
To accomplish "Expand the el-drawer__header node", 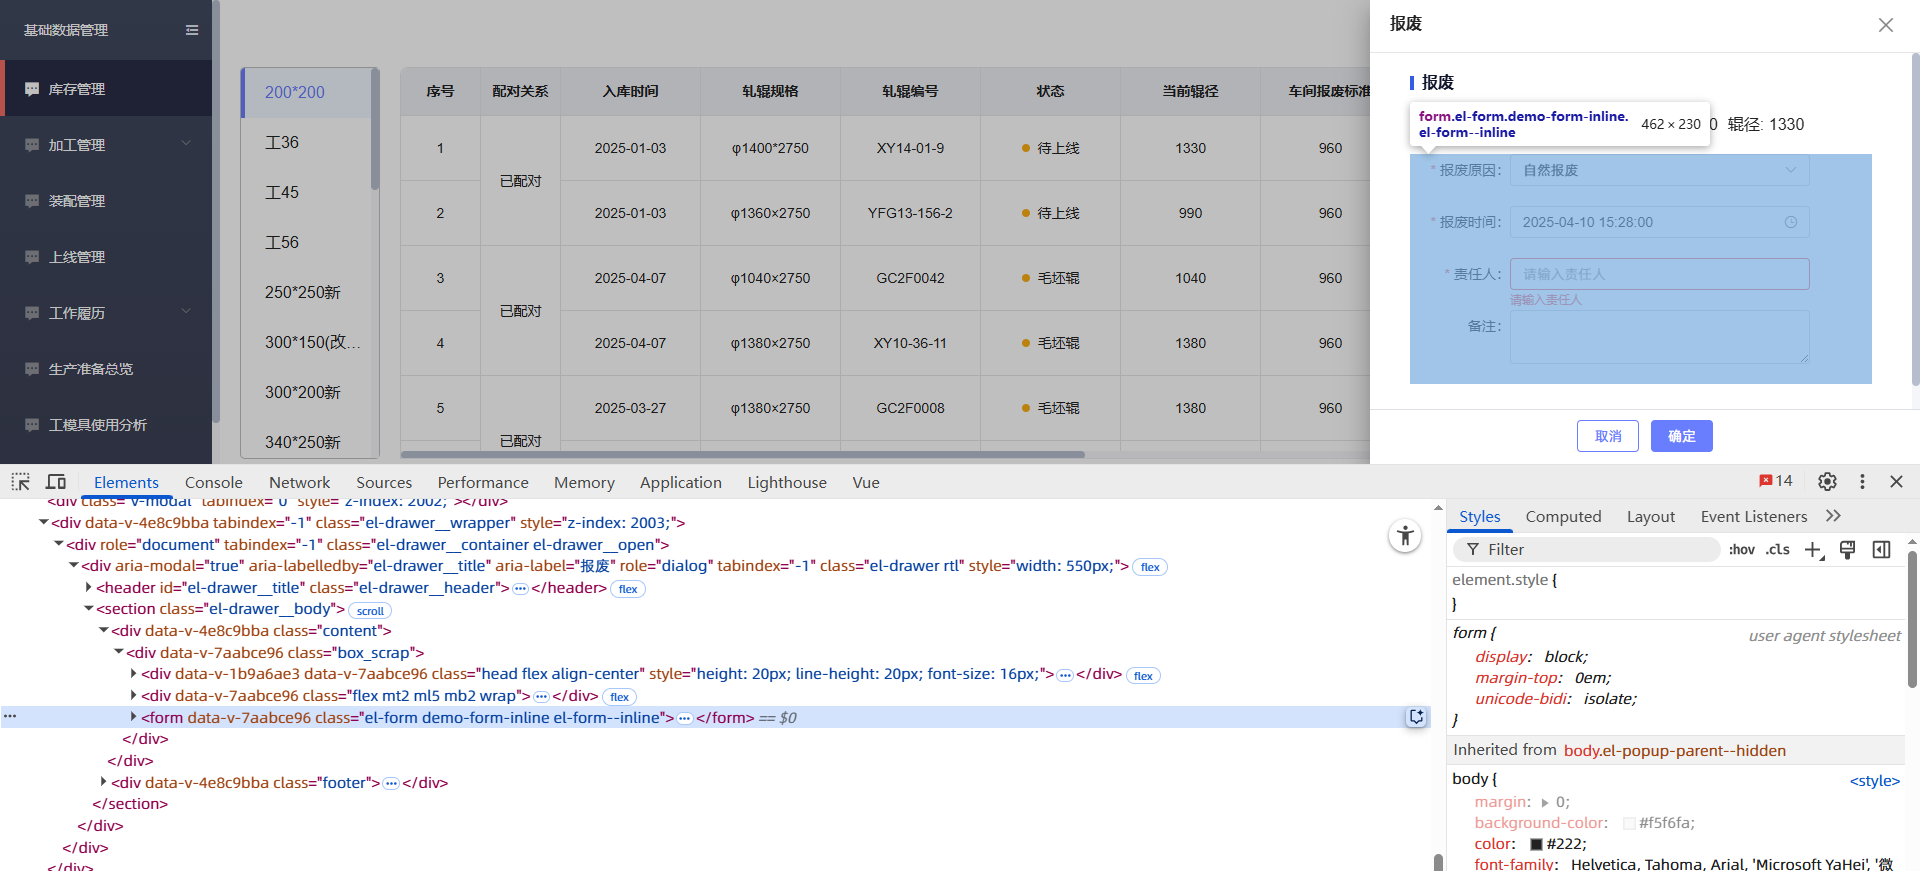I will (x=88, y=588).
